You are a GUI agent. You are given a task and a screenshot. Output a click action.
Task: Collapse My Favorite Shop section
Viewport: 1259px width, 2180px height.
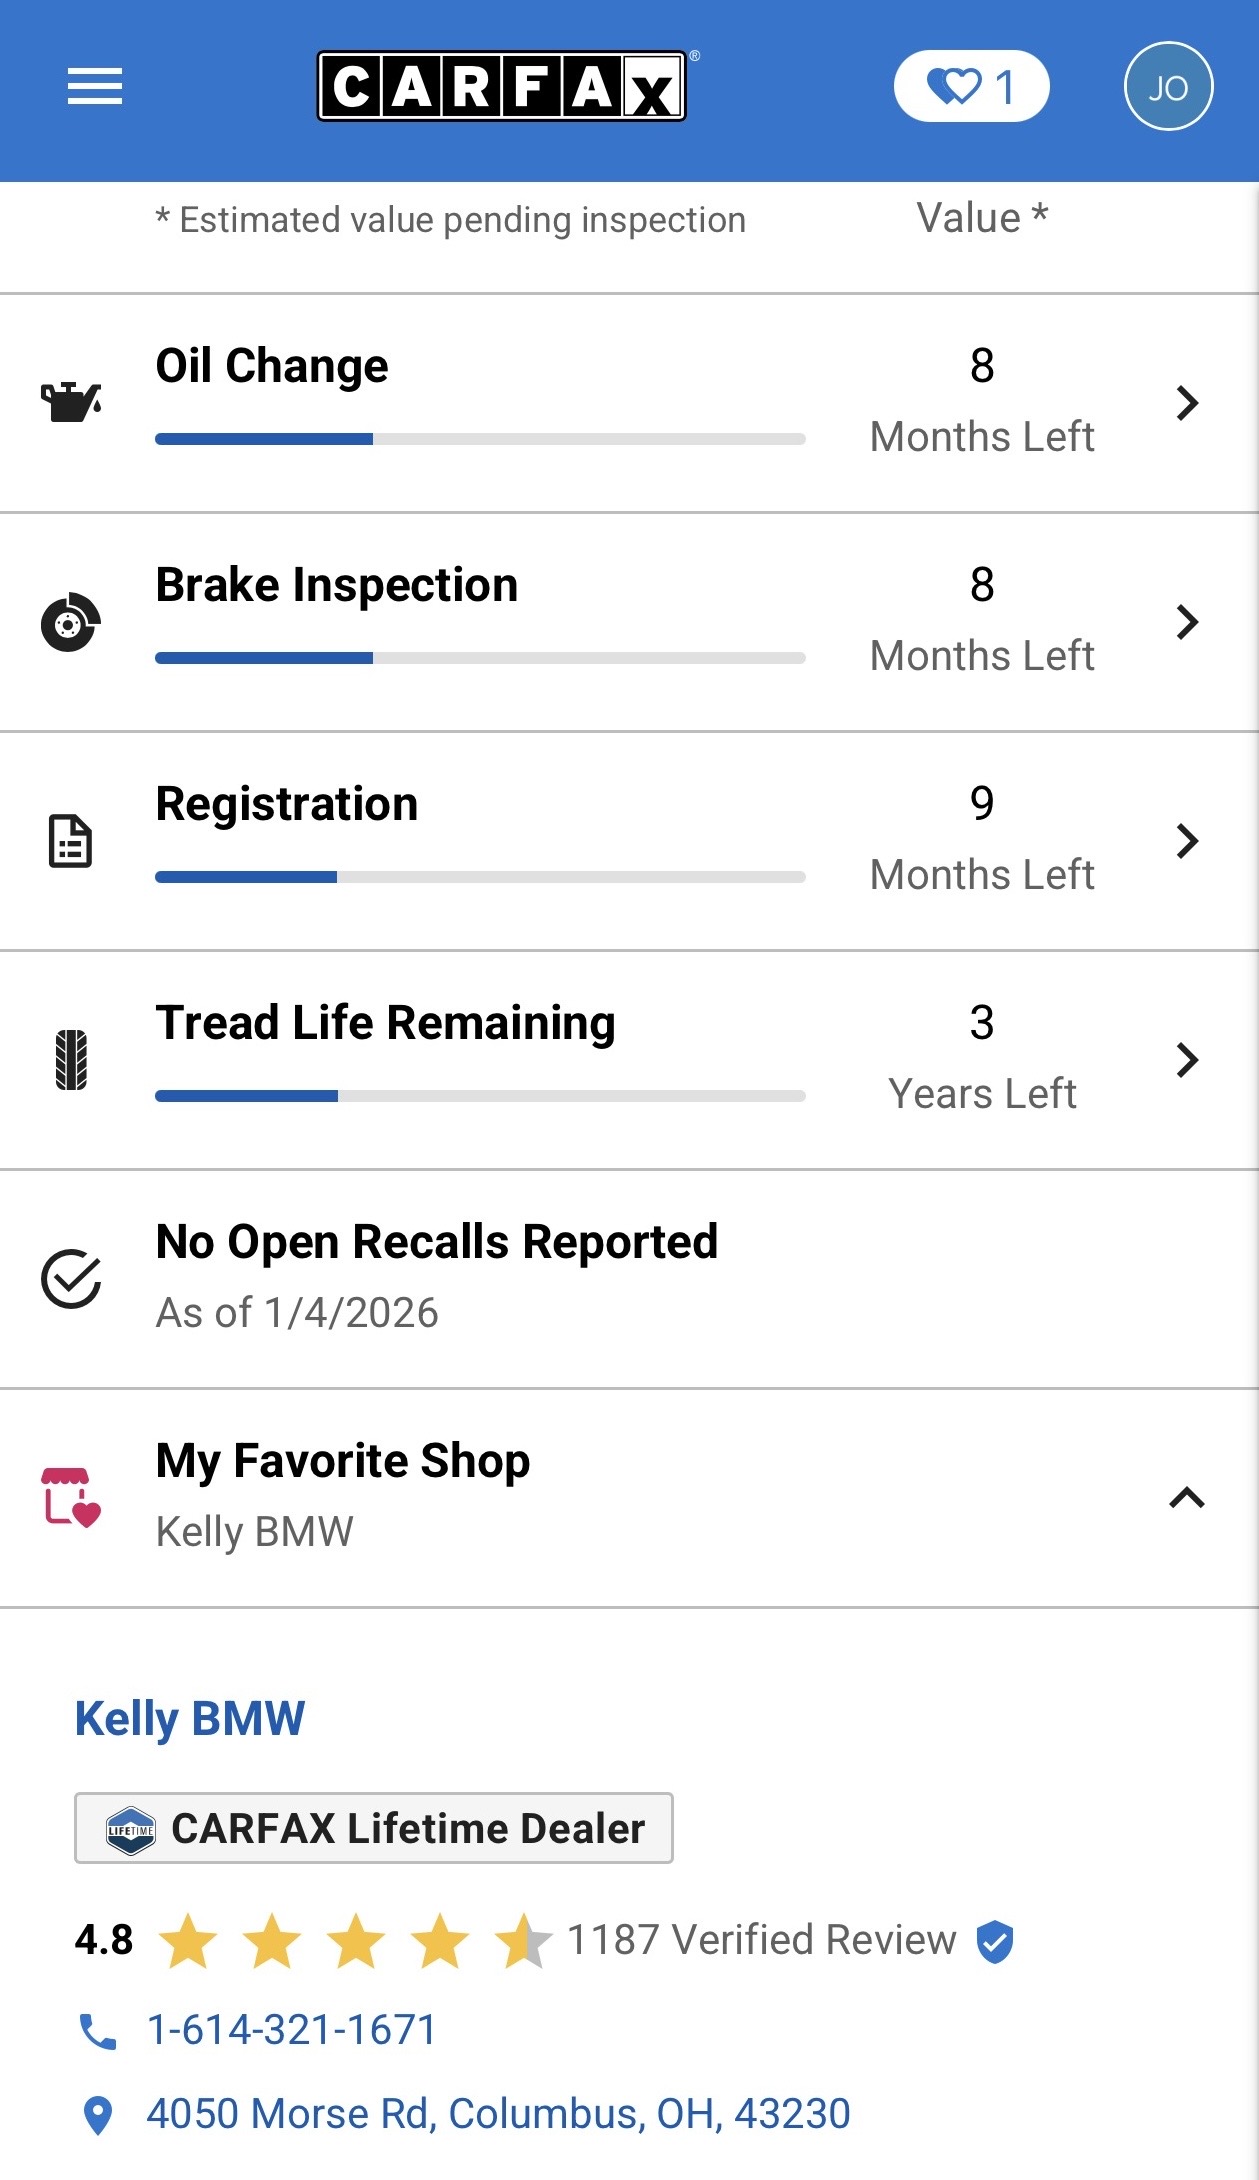(1187, 1497)
